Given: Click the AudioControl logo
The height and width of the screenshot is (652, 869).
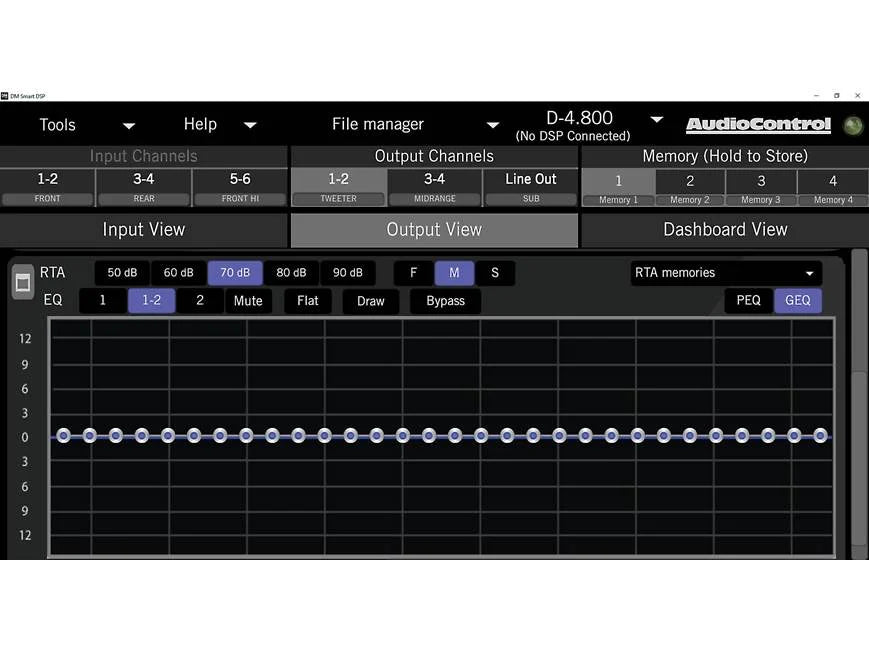Looking at the screenshot, I should pos(758,125).
